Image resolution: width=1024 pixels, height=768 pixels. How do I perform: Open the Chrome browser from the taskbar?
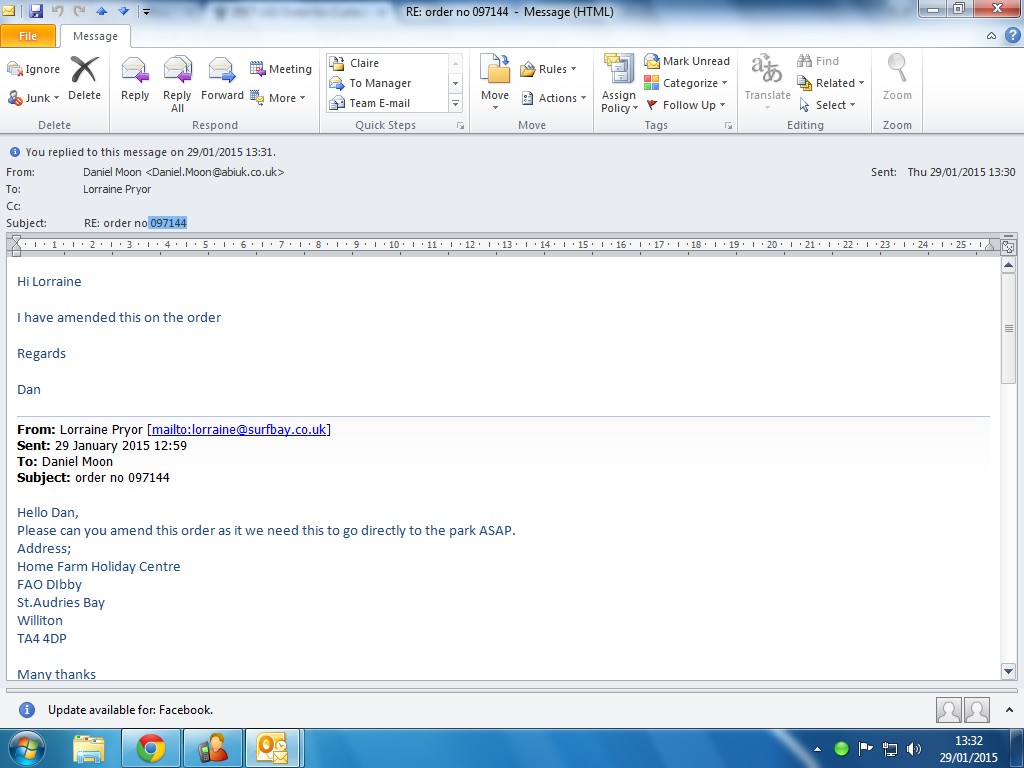click(150, 748)
